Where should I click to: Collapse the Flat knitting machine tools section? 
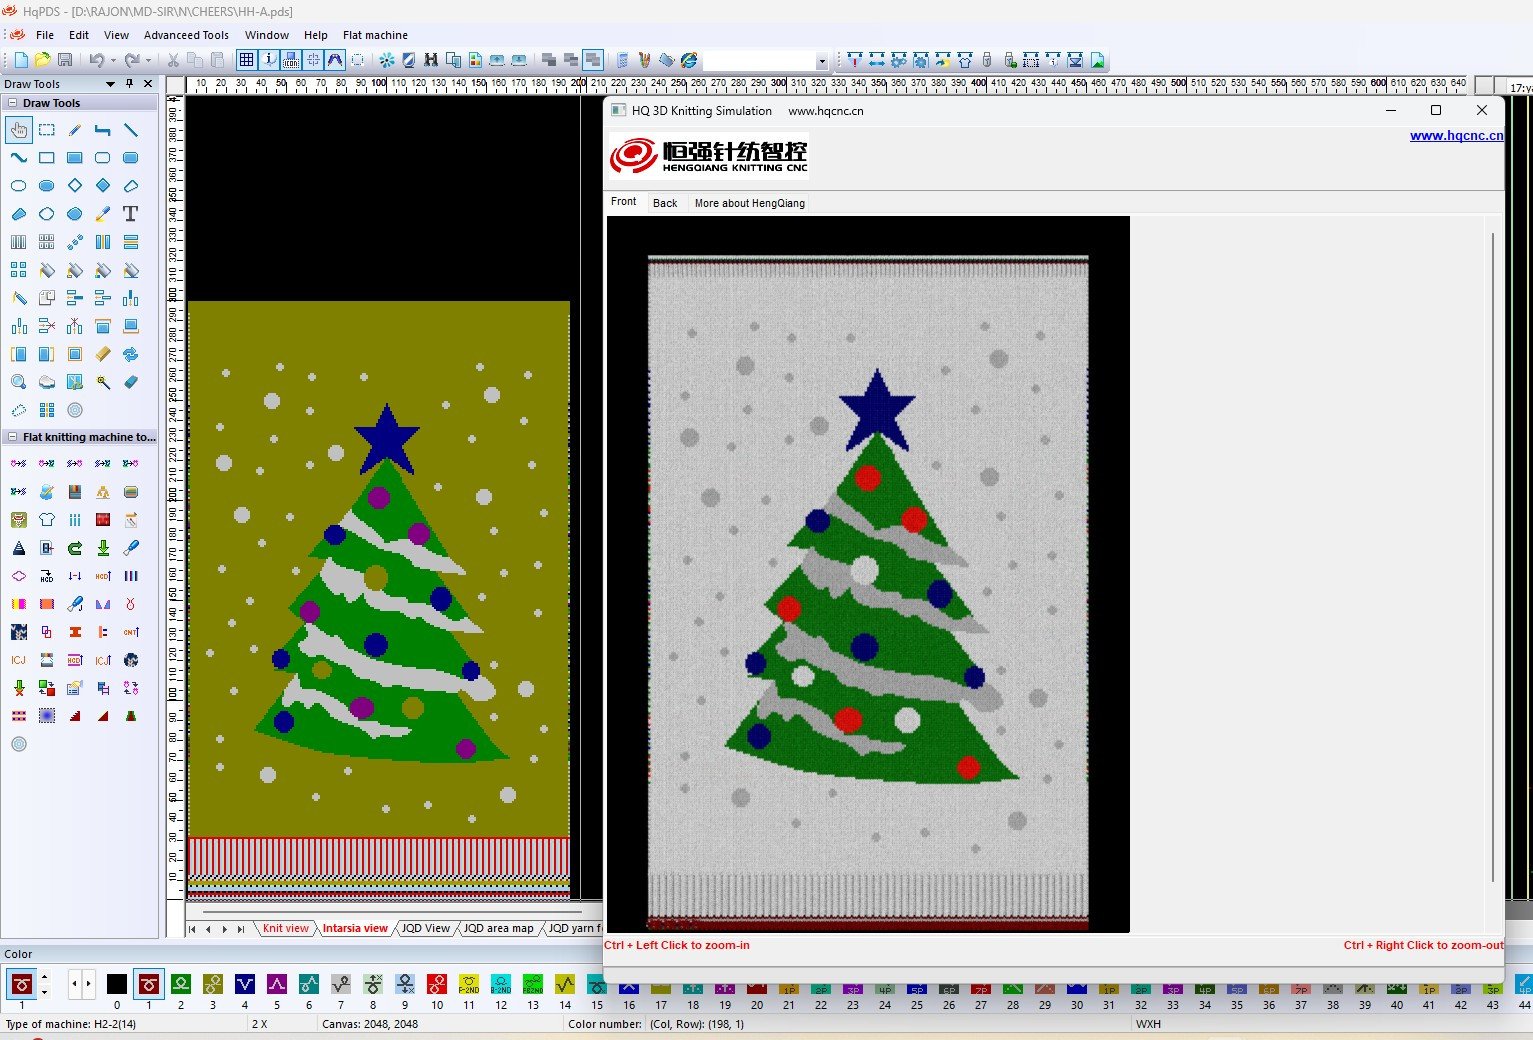tap(12, 437)
